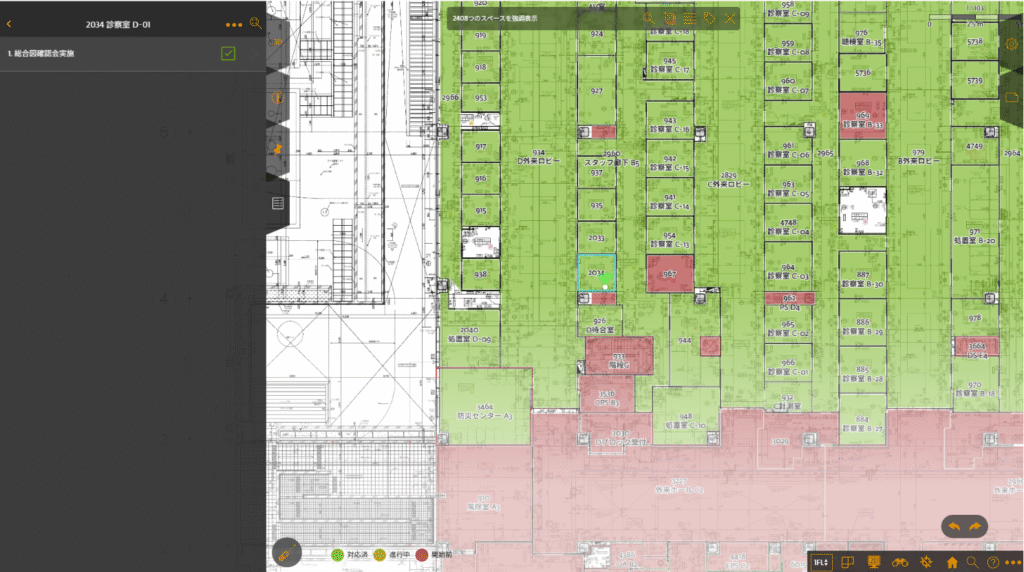The image size is (1024, 572).
Task: Expand the bottom-right three-dot more options
Action: pos(1012,562)
